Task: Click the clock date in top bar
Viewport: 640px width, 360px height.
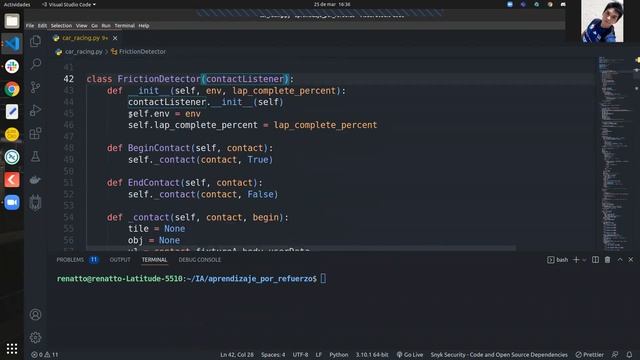Action: tap(332, 4)
